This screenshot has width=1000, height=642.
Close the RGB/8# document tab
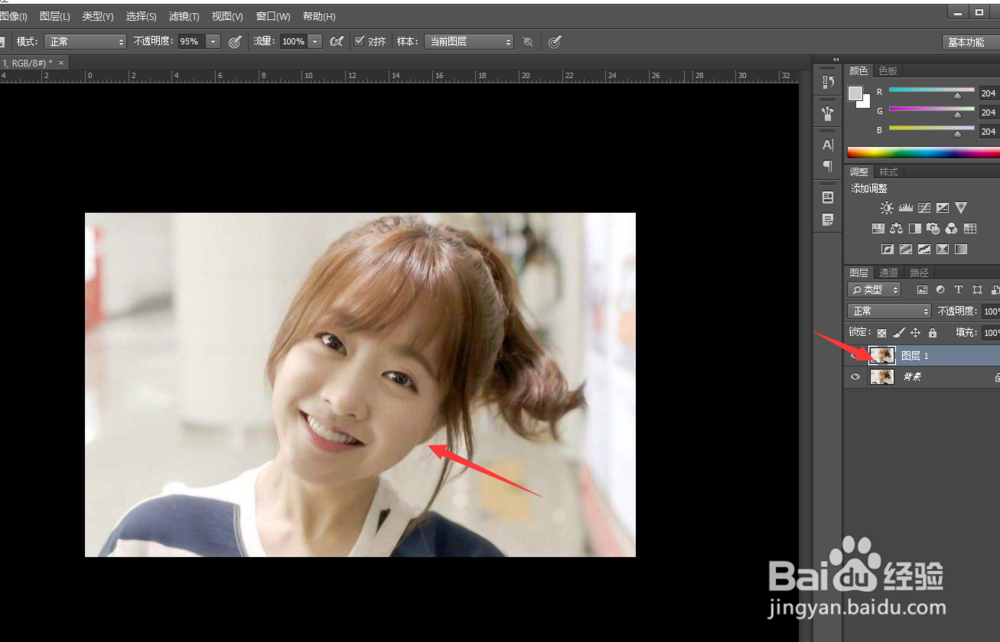pyautogui.click(x=61, y=62)
